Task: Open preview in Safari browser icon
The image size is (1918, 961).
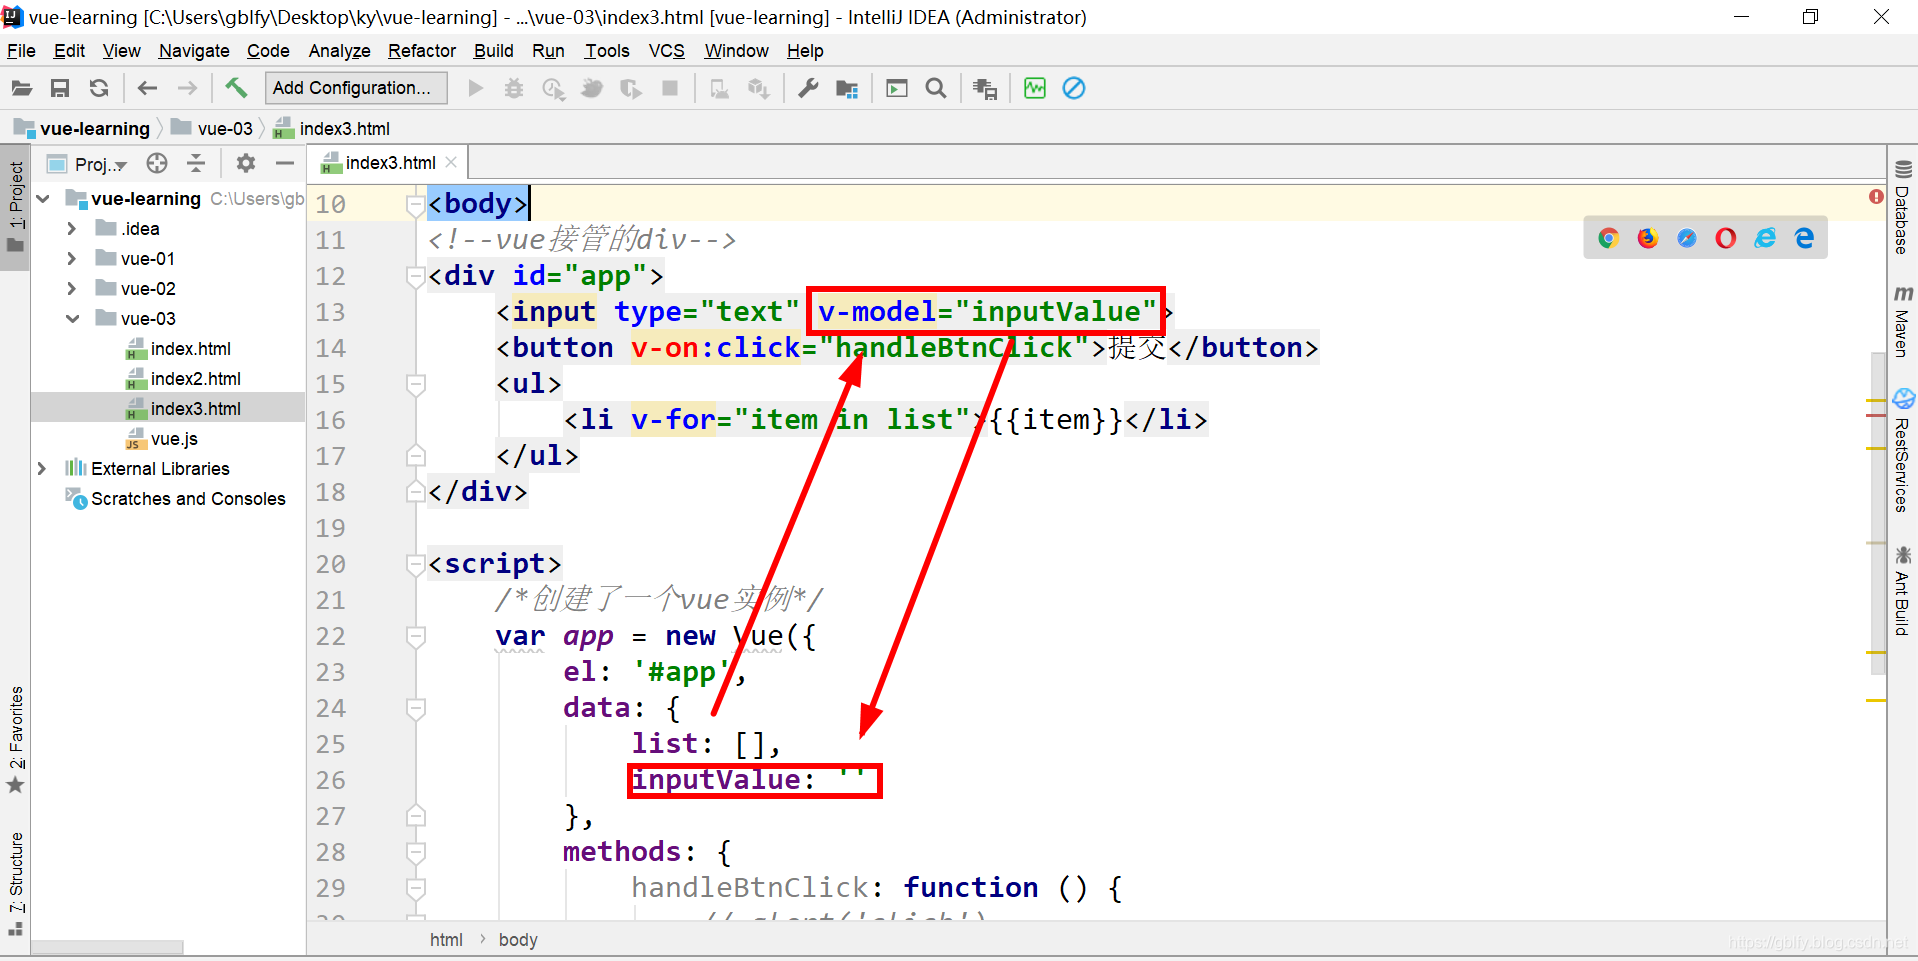Action: [x=1687, y=238]
